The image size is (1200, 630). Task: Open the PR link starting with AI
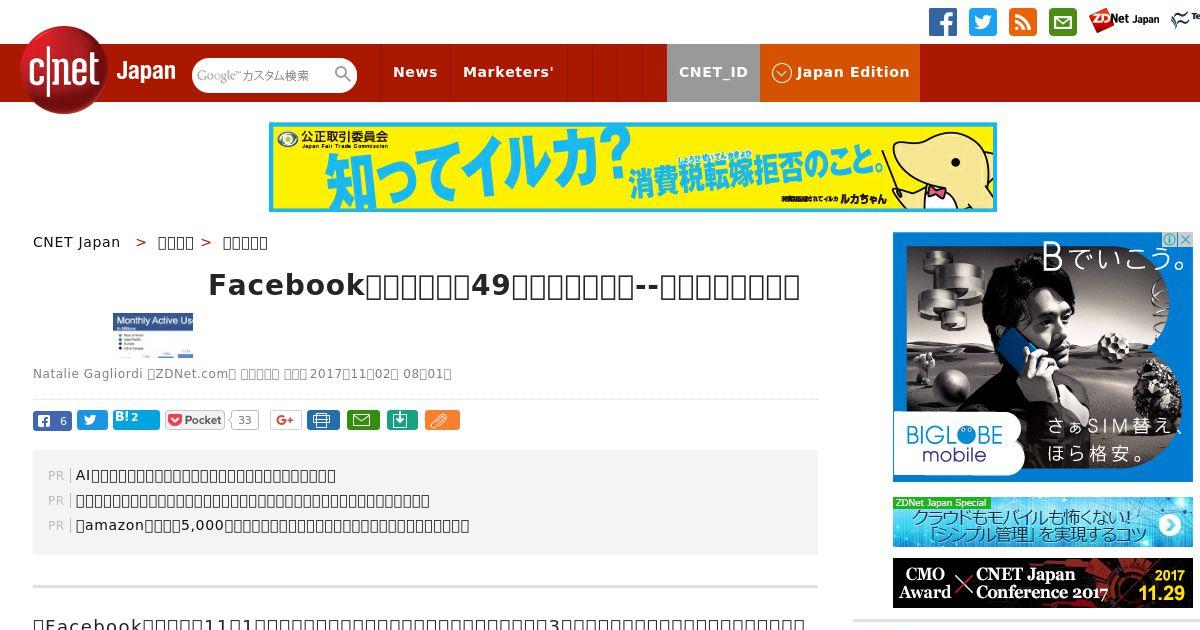(206, 475)
